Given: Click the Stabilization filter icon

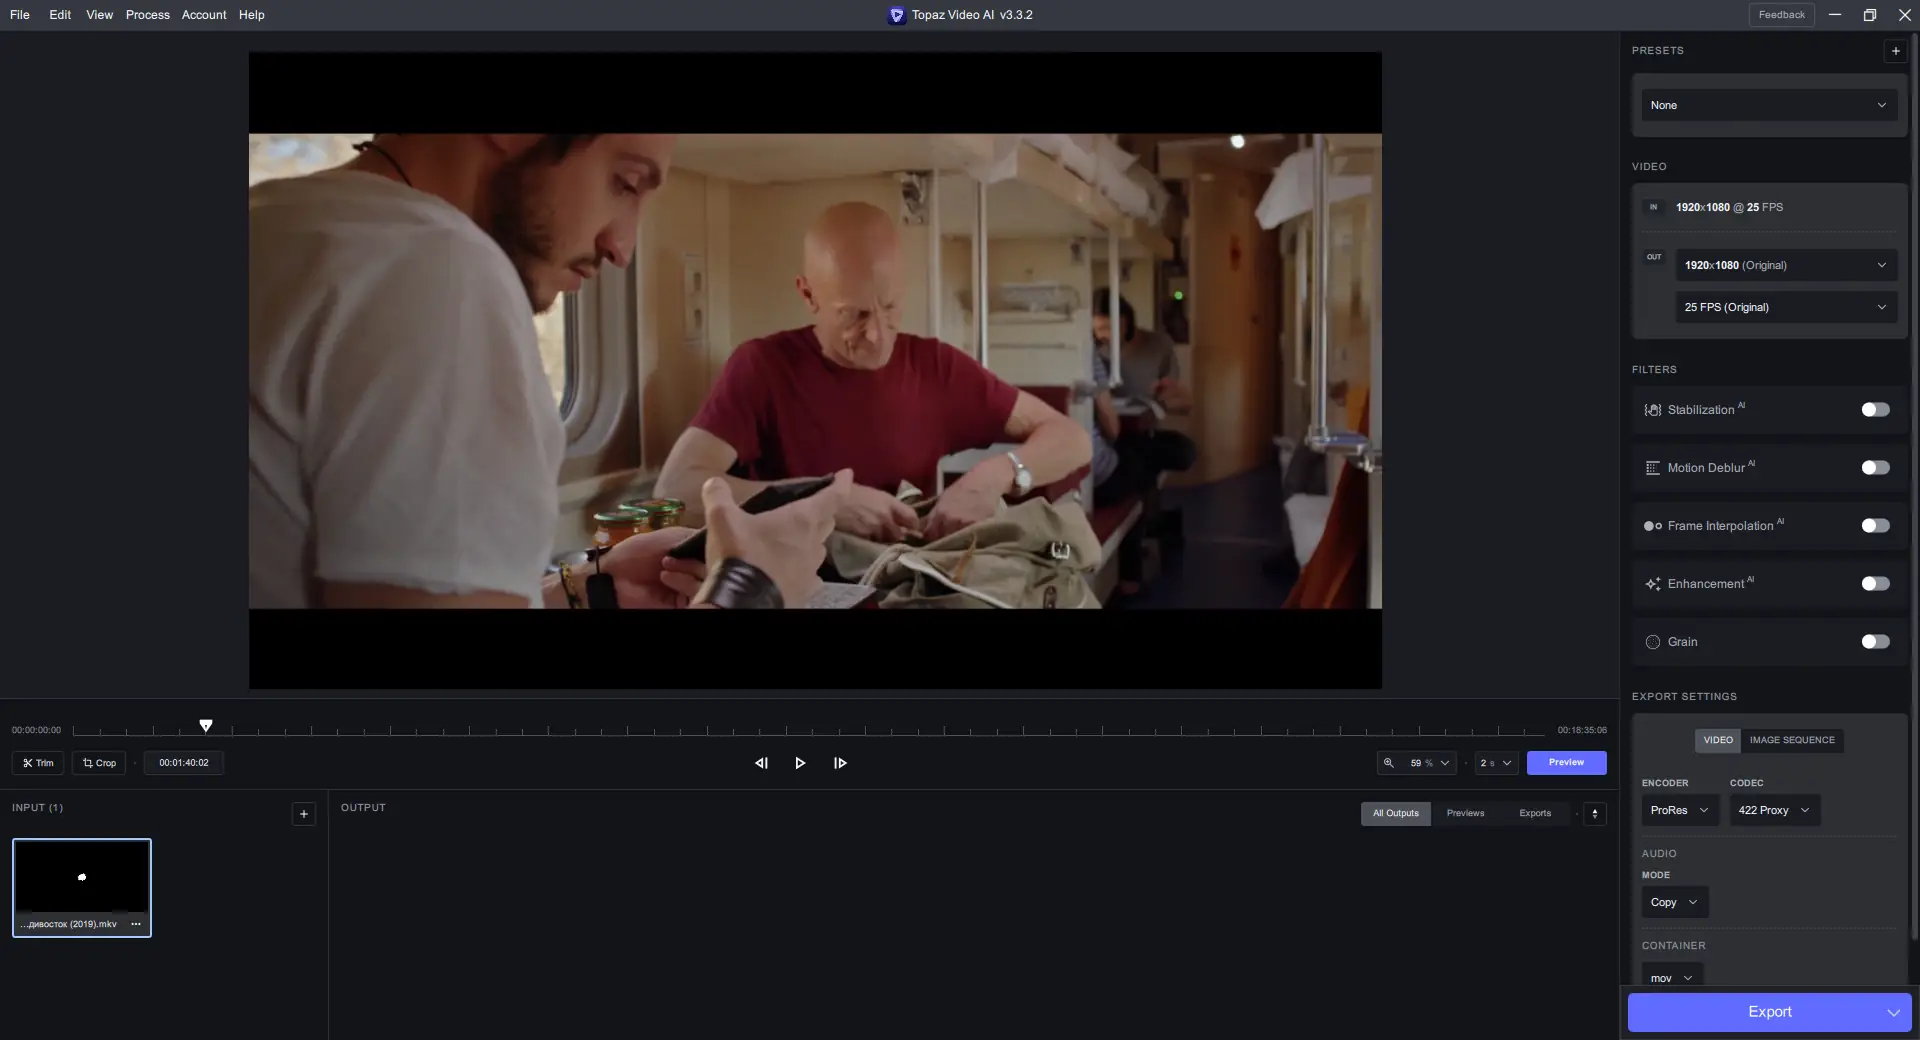Looking at the screenshot, I should [1653, 410].
